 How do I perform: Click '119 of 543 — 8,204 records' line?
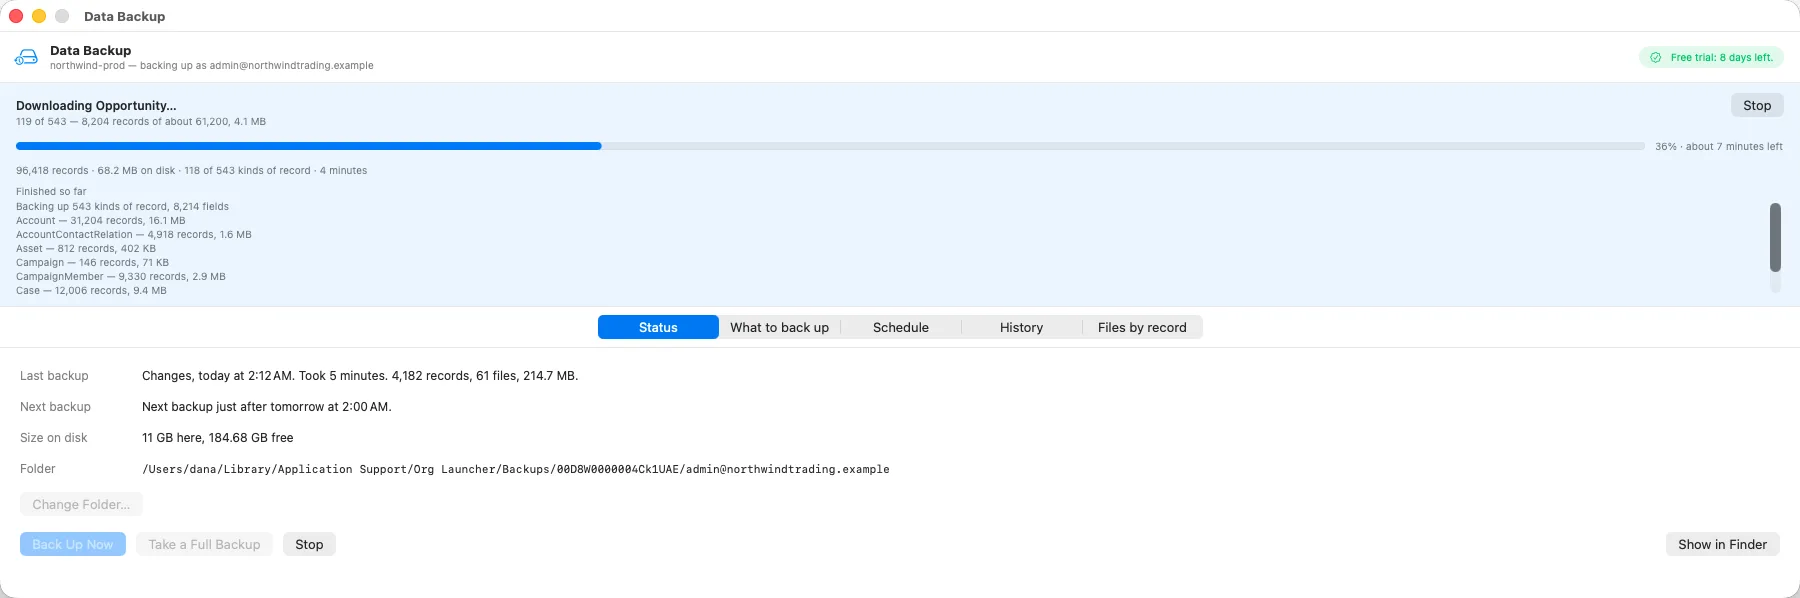click(x=141, y=122)
